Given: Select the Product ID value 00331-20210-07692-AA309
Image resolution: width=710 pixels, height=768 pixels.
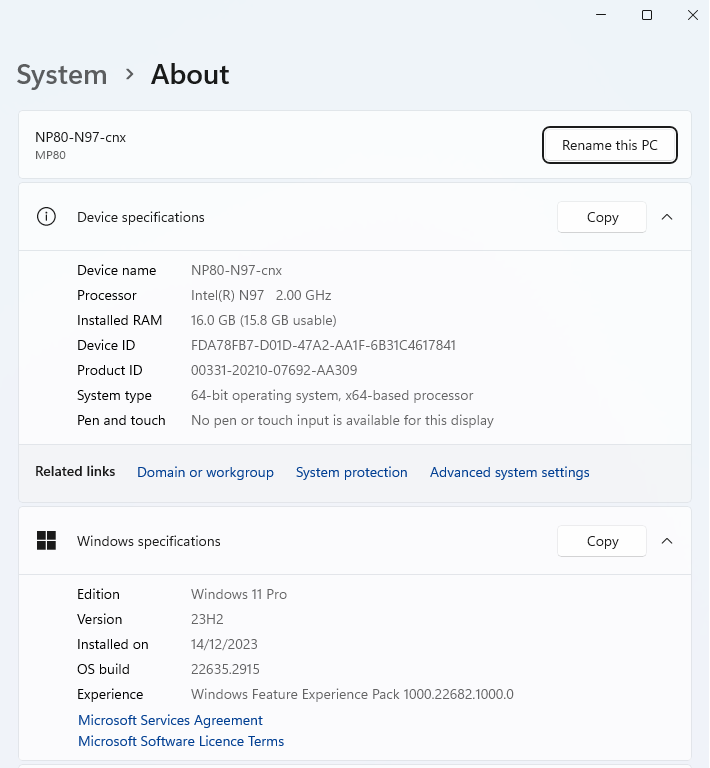Looking at the screenshot, I should 274,370.
